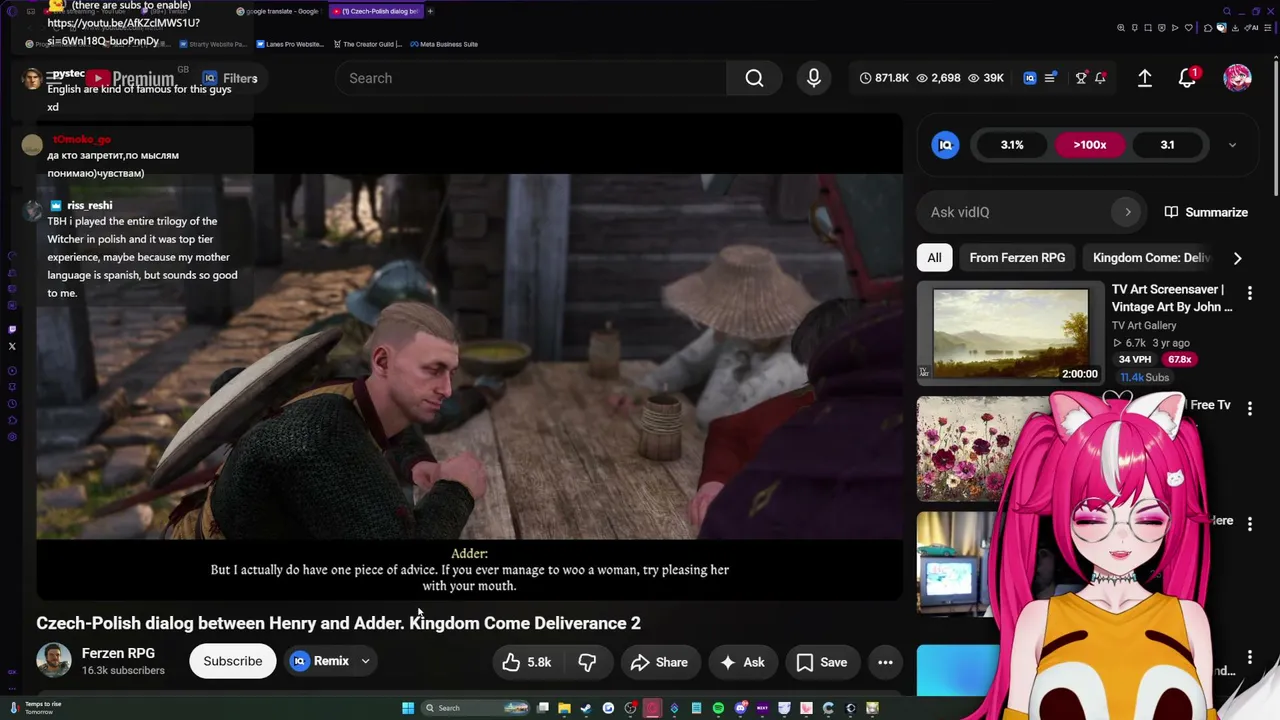The image size is (1280, 720).
Task: Click the vidIQ trophy achievements icon
Action: pos(1081,78)
